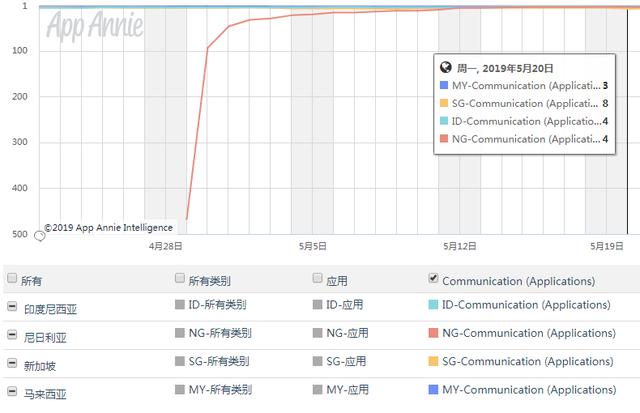Click MY-Communication blue color swatch

(x=433, y=389)
